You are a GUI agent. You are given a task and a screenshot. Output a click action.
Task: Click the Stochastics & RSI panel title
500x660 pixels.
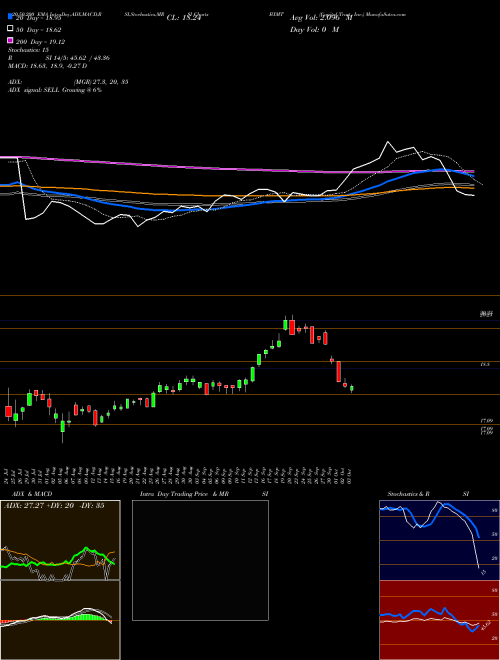point(428,494)
